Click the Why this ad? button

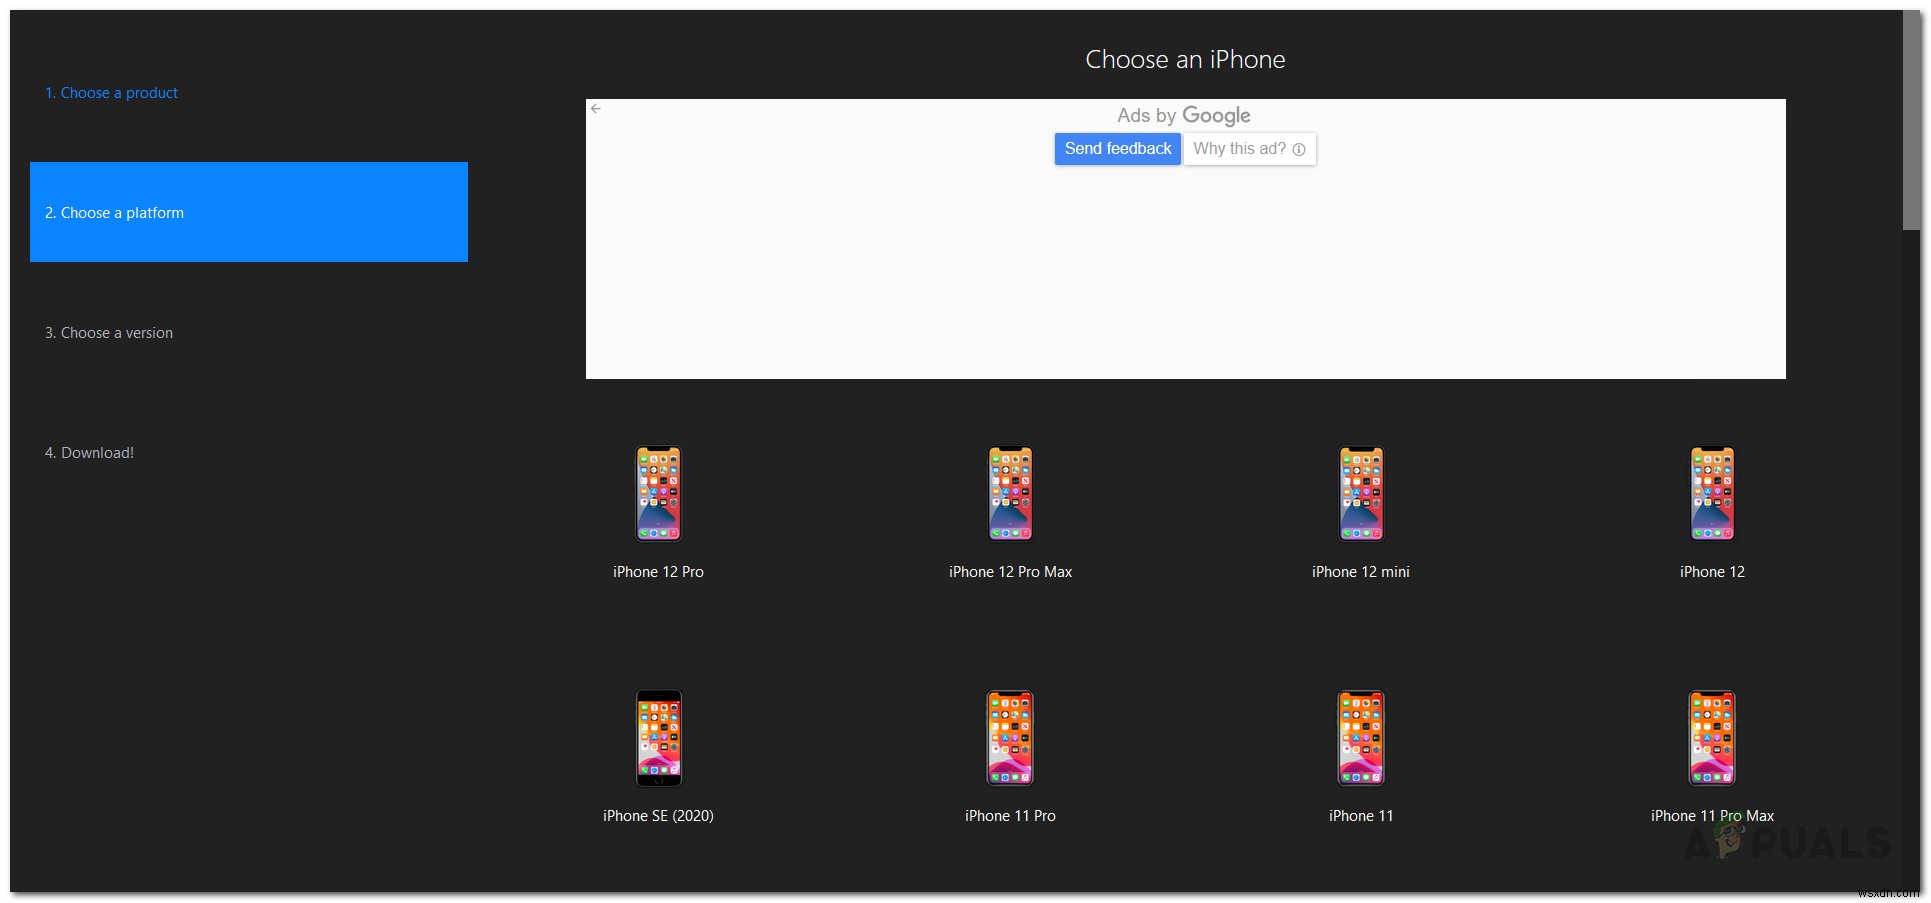[x=1241, y=148]
